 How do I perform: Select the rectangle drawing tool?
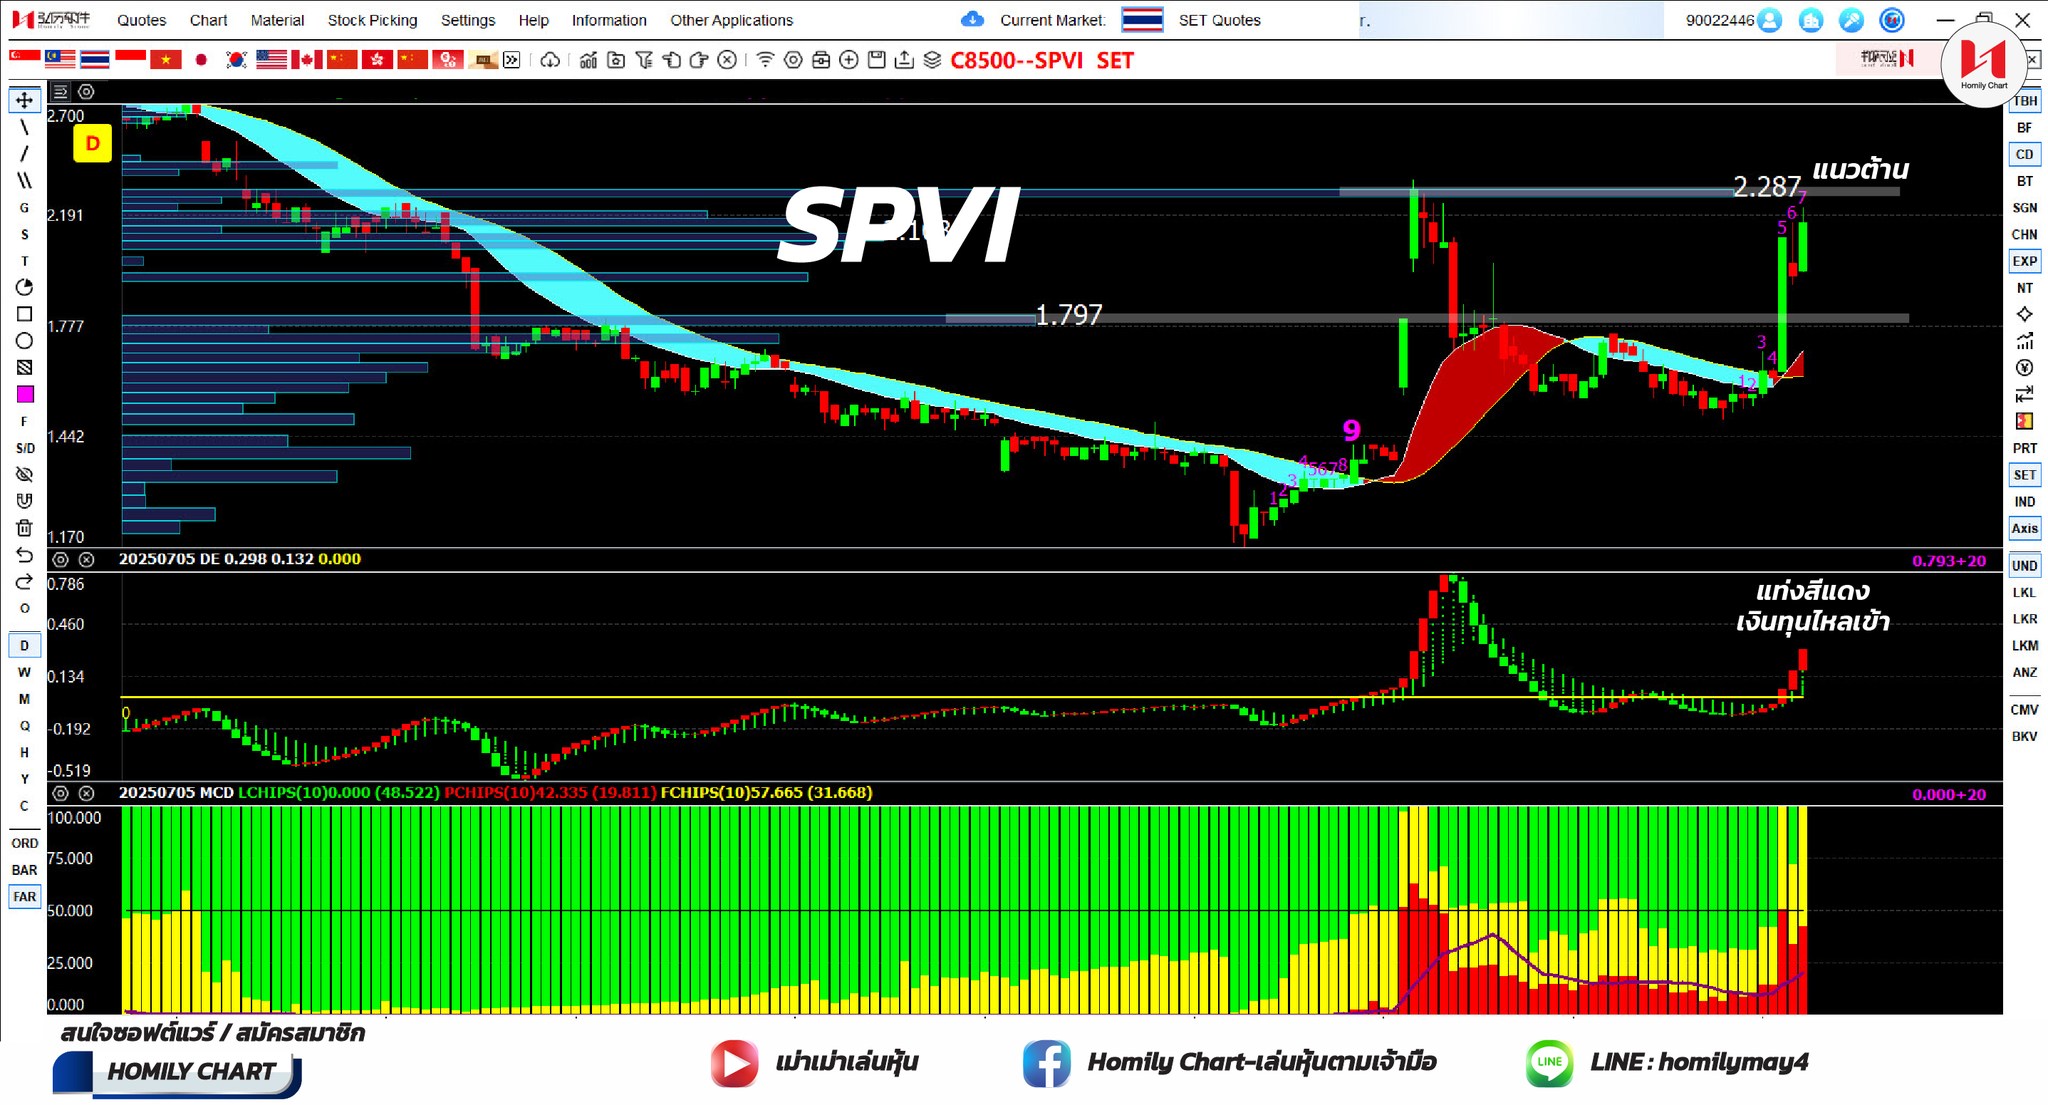point(24,314)
